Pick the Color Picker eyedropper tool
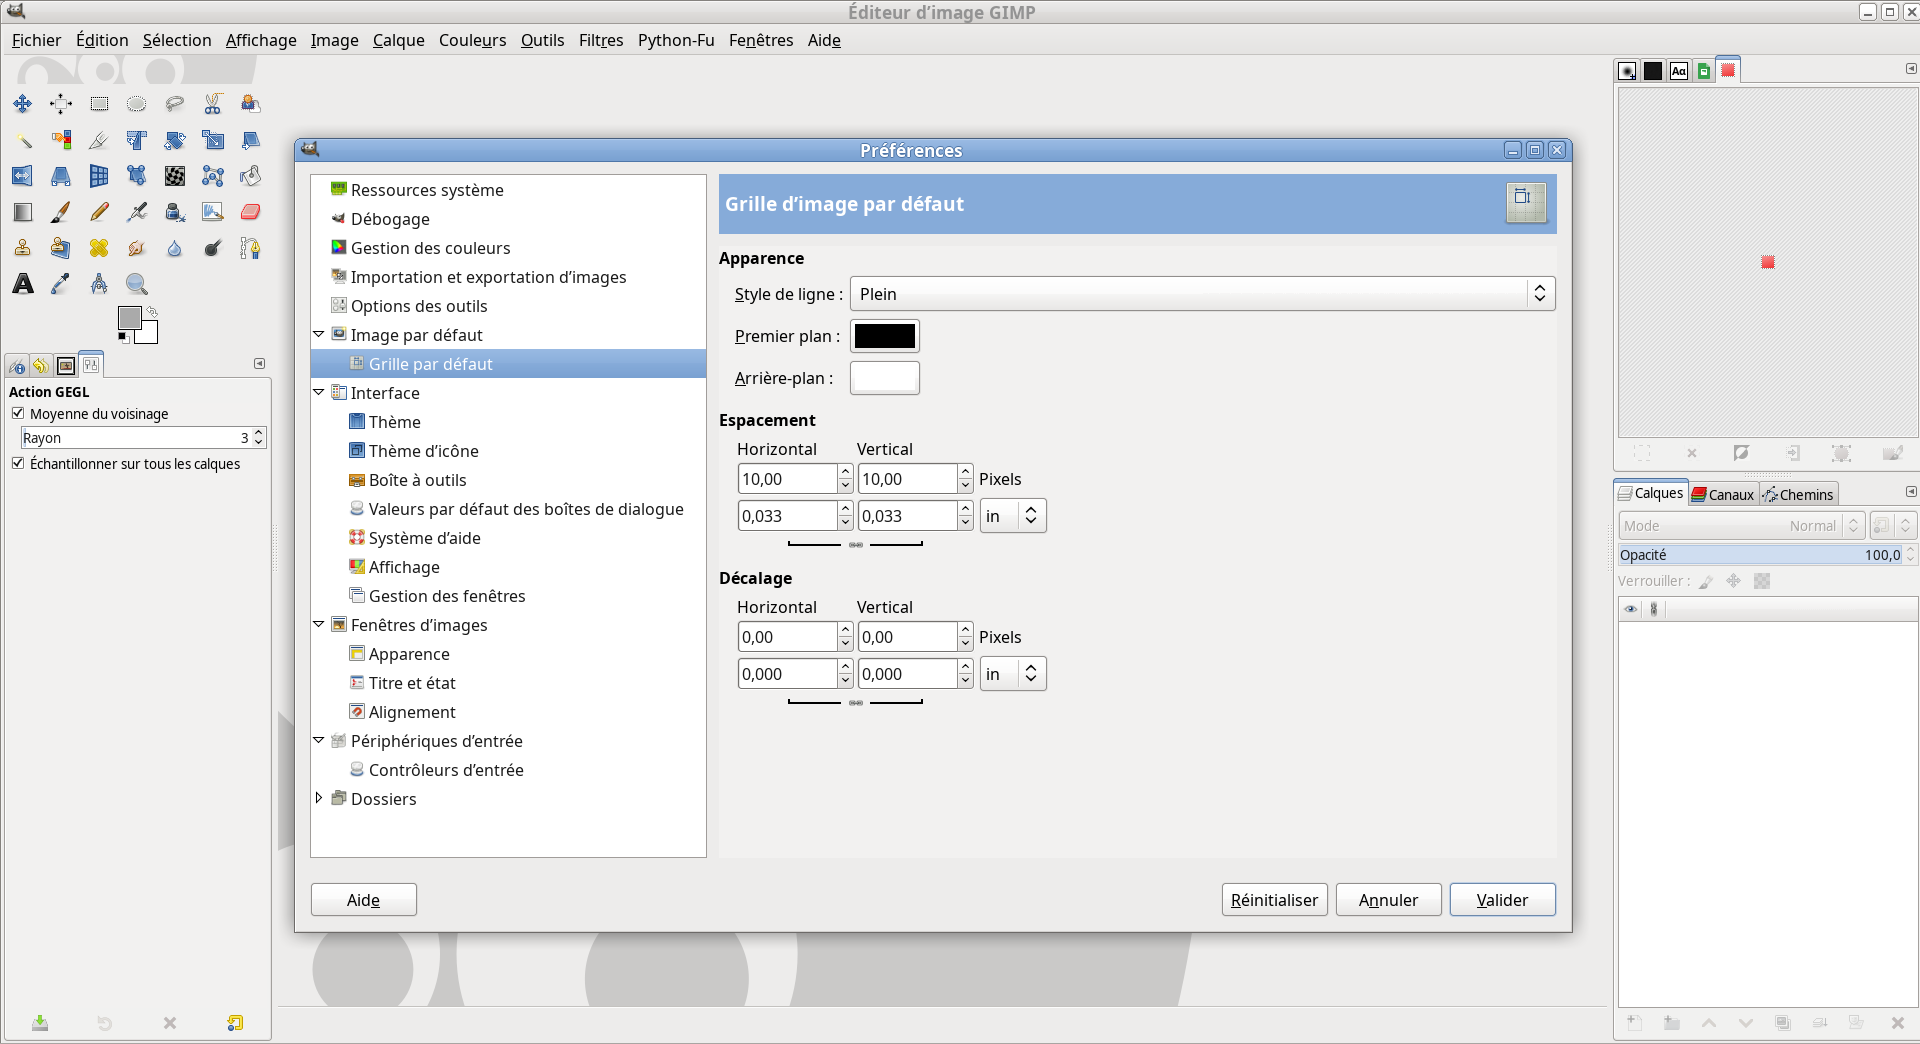1920x1044 pixels. [x=60, y=284]
